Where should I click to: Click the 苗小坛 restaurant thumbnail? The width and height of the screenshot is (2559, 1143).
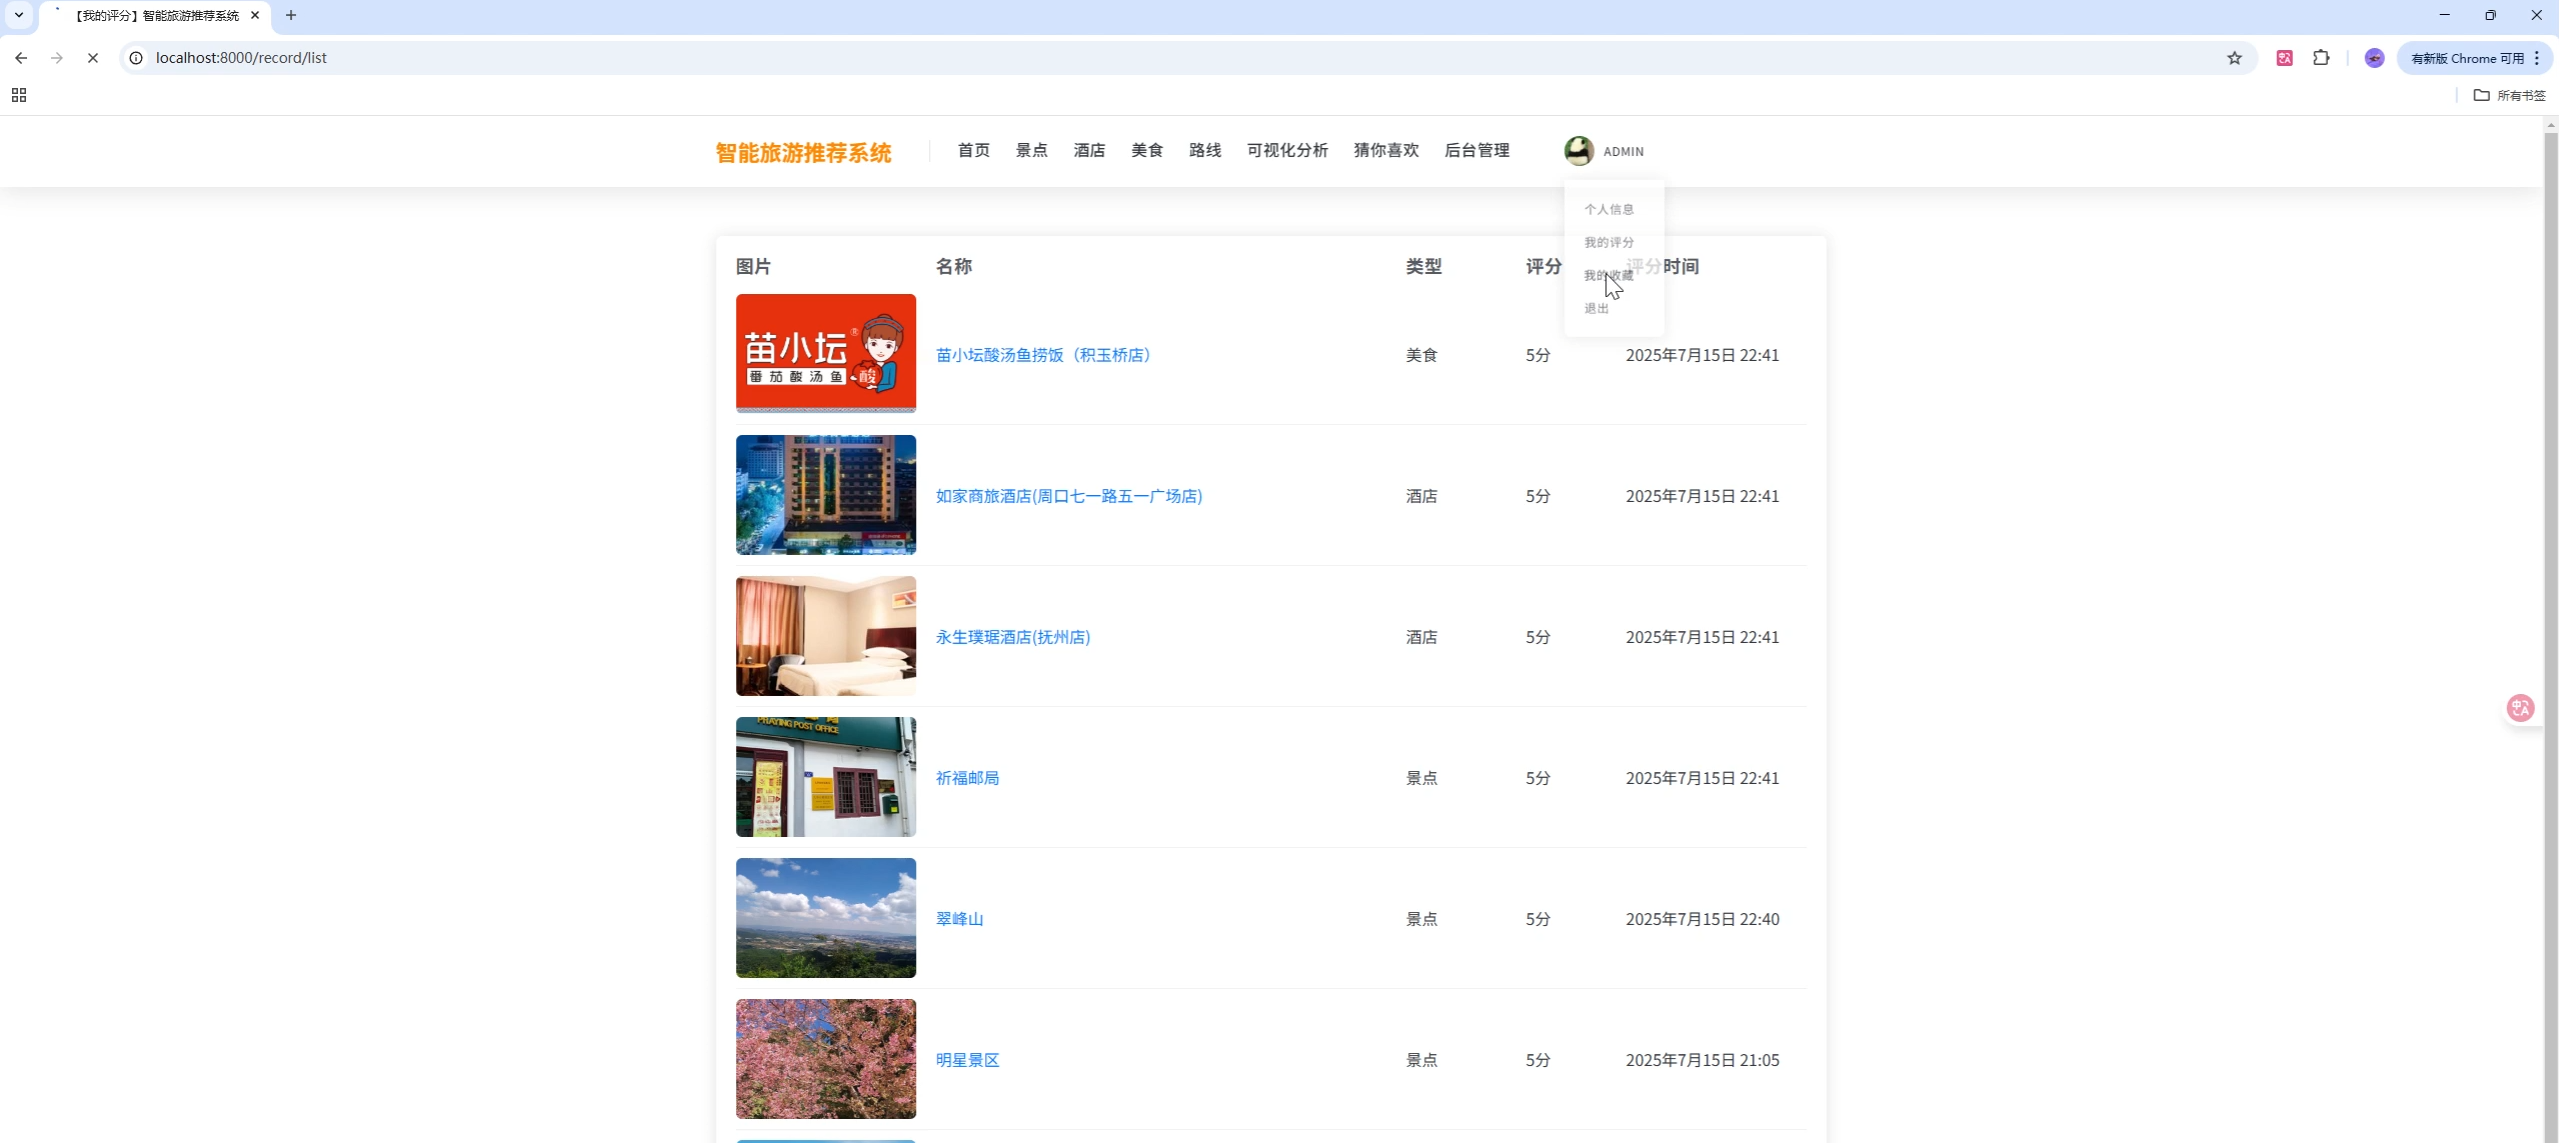pos(826,353)
